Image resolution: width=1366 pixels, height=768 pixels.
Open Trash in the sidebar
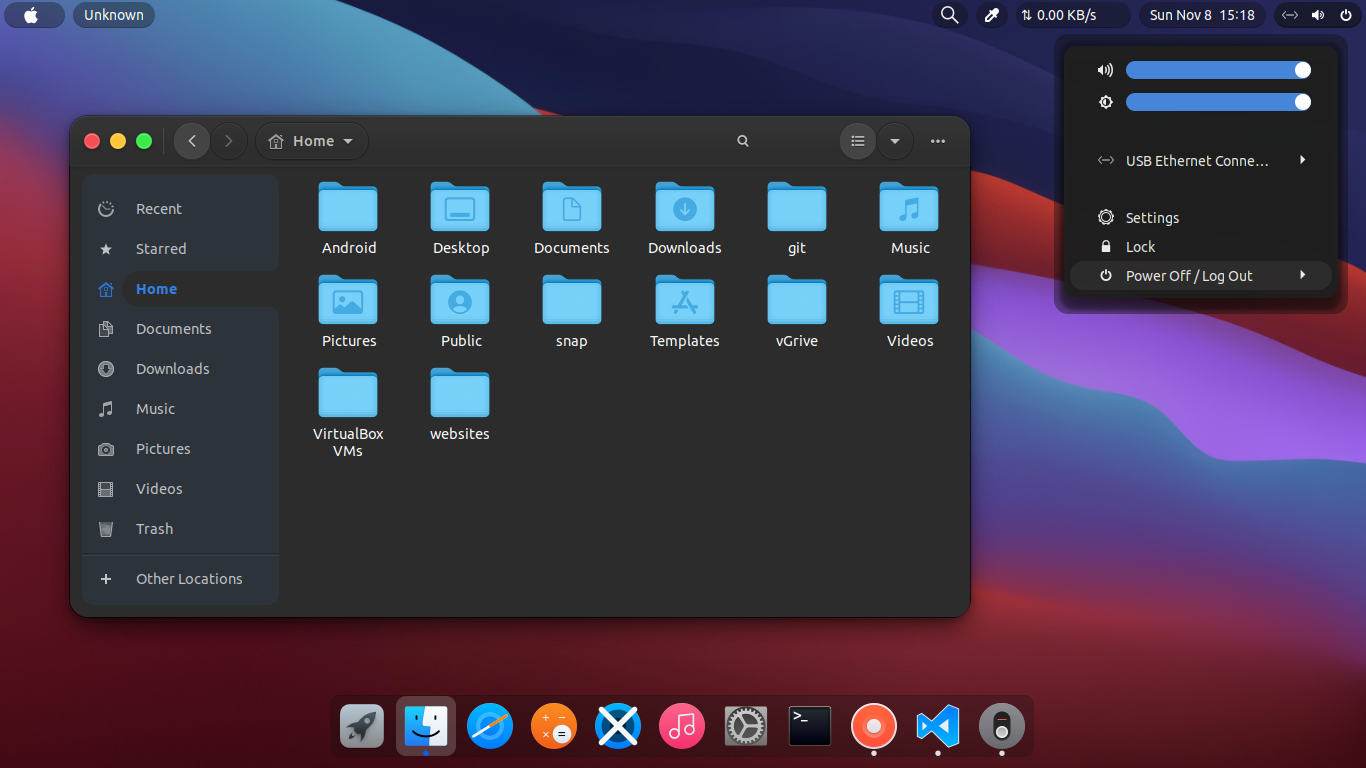click(x=181, y=529)
